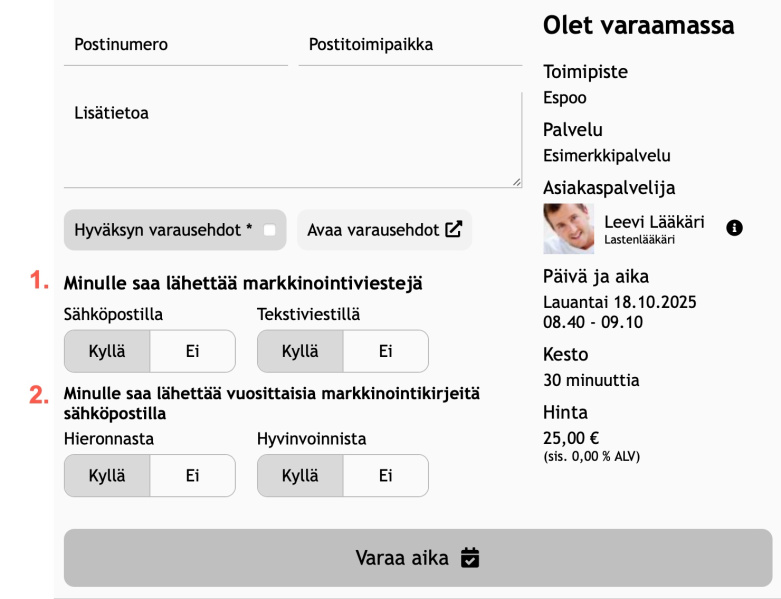Choose Kyllä for Hyvinvoinnista newsletters
The image size is (781, 599).
point(300,476)
